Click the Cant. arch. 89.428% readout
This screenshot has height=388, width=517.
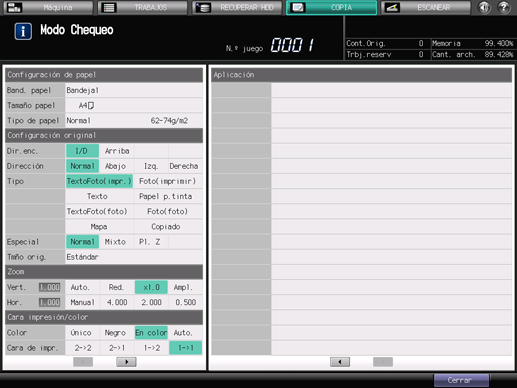point(472,54)
